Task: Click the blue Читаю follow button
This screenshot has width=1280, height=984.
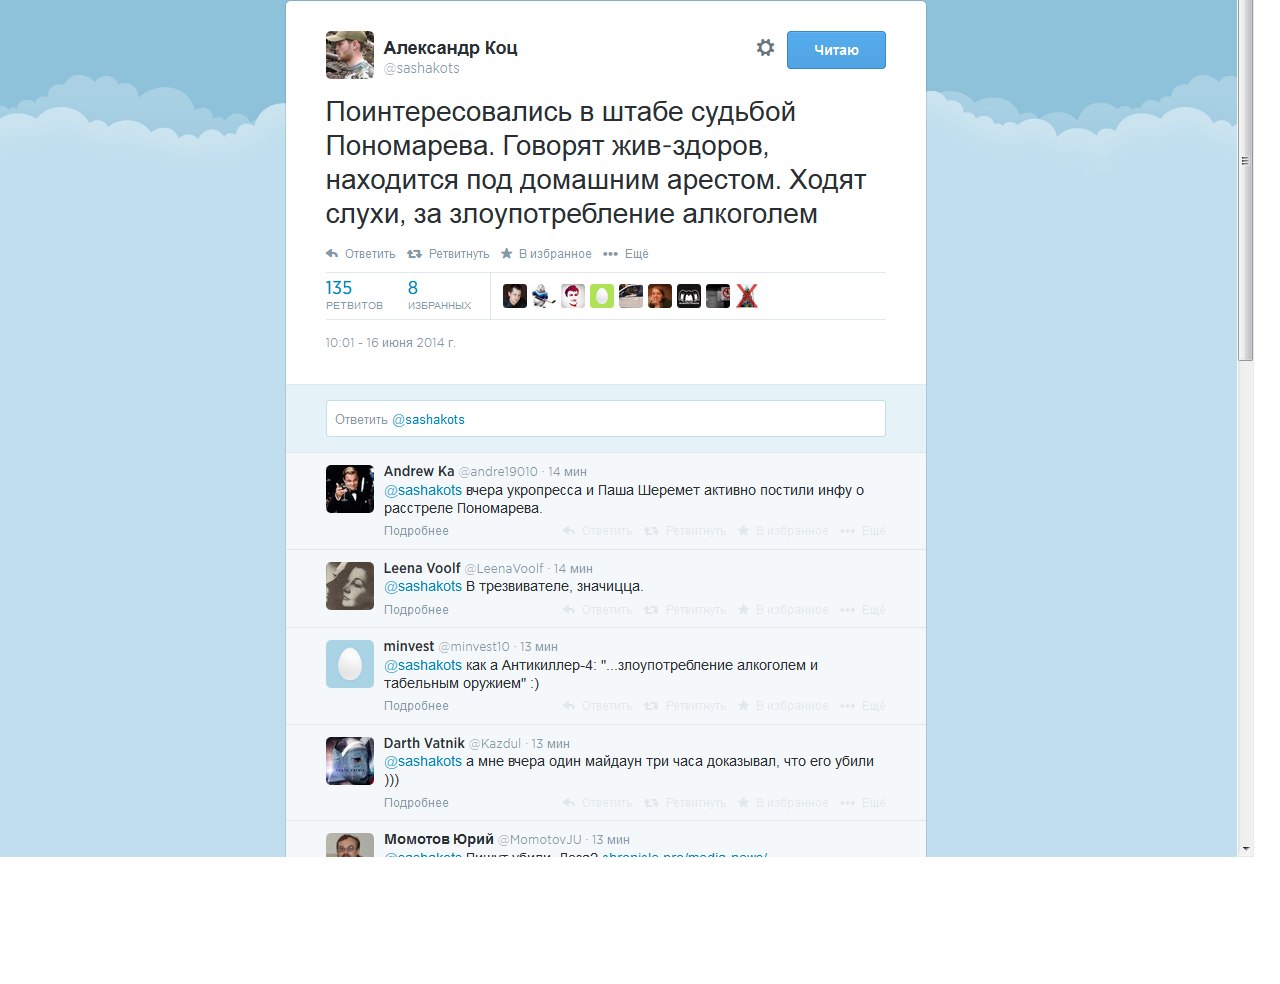Action: click(x=836, y=50)
